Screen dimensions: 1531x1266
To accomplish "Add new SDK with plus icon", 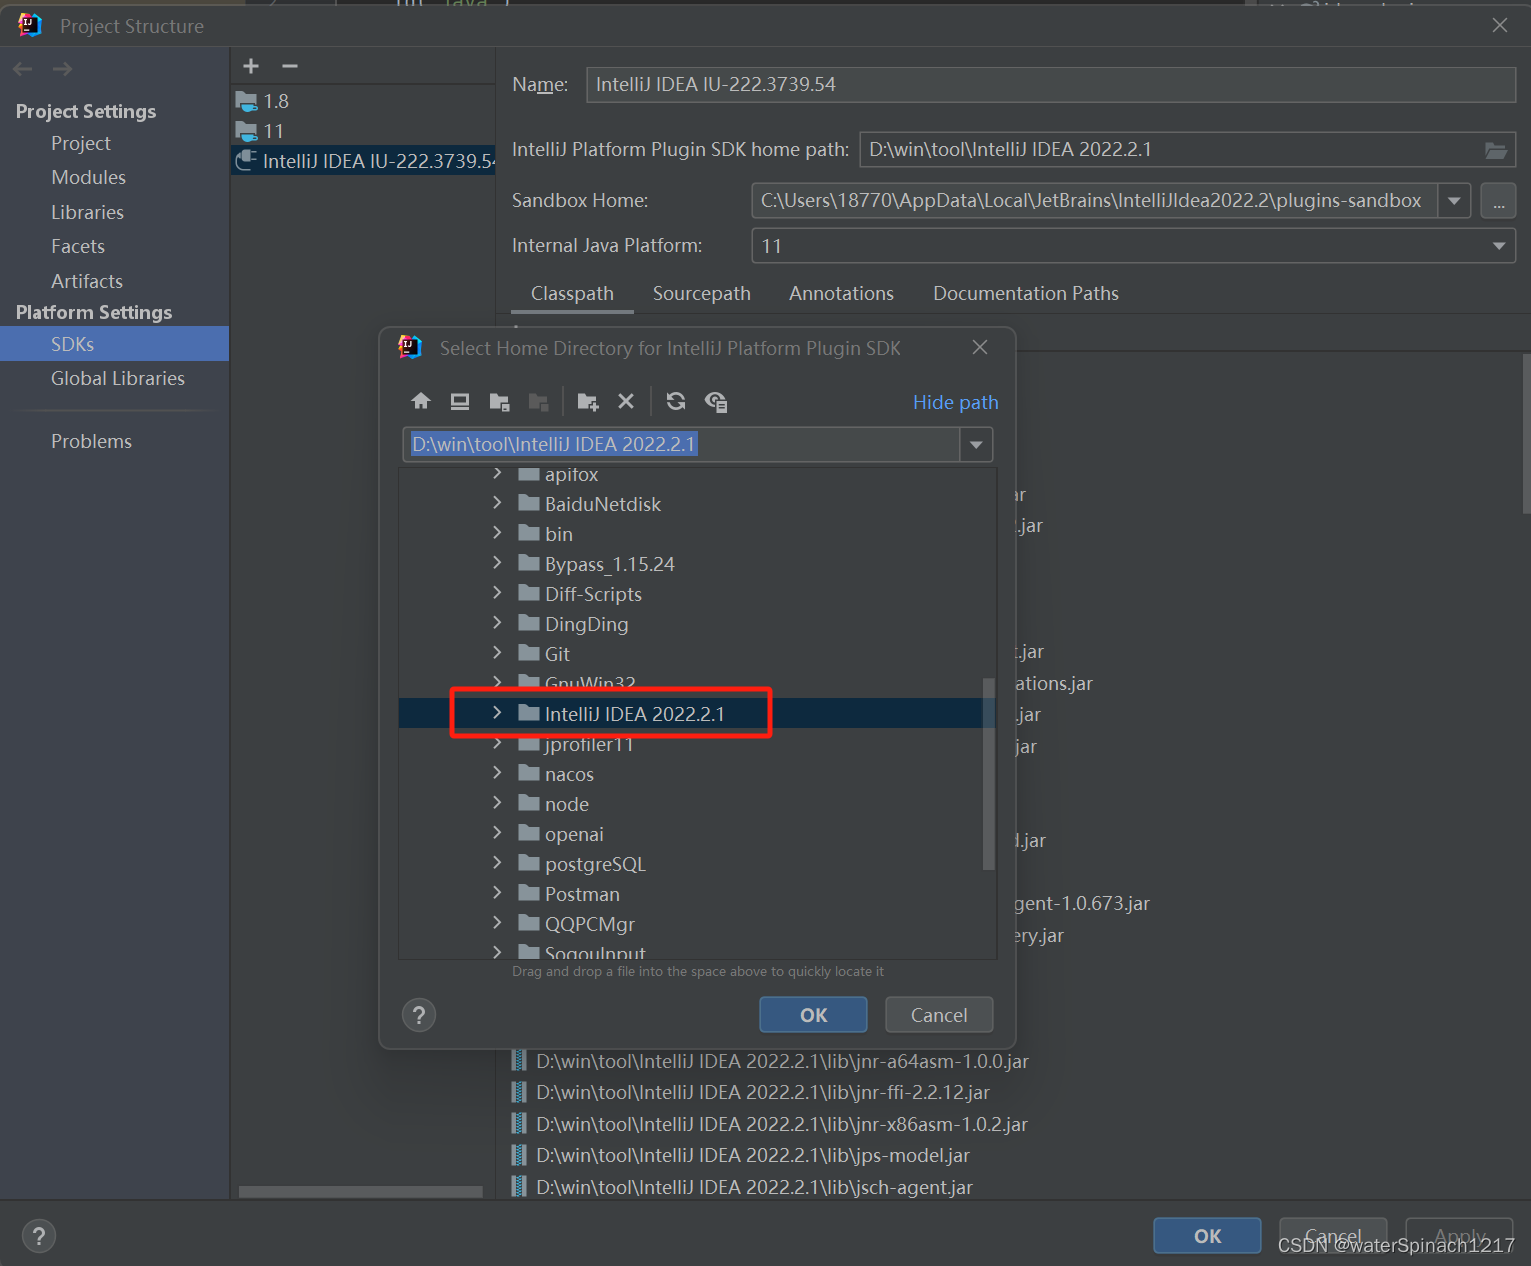I will (x=251, y=66).
